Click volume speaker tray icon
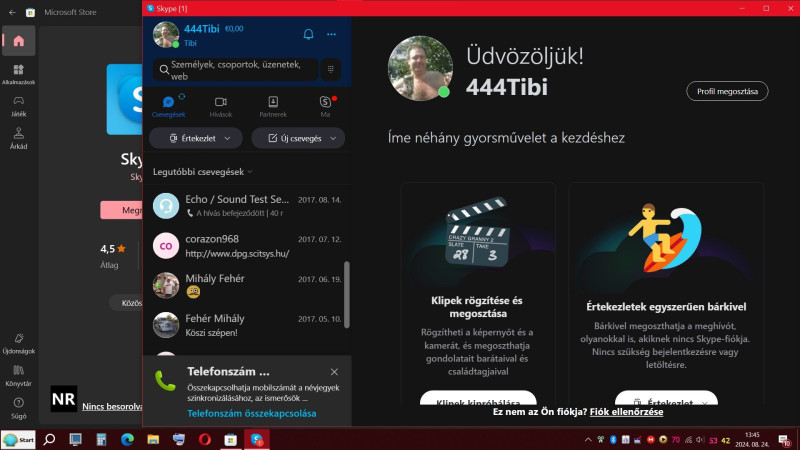The image size is (800, 450). pyautogui.click(x=701, y=440)
